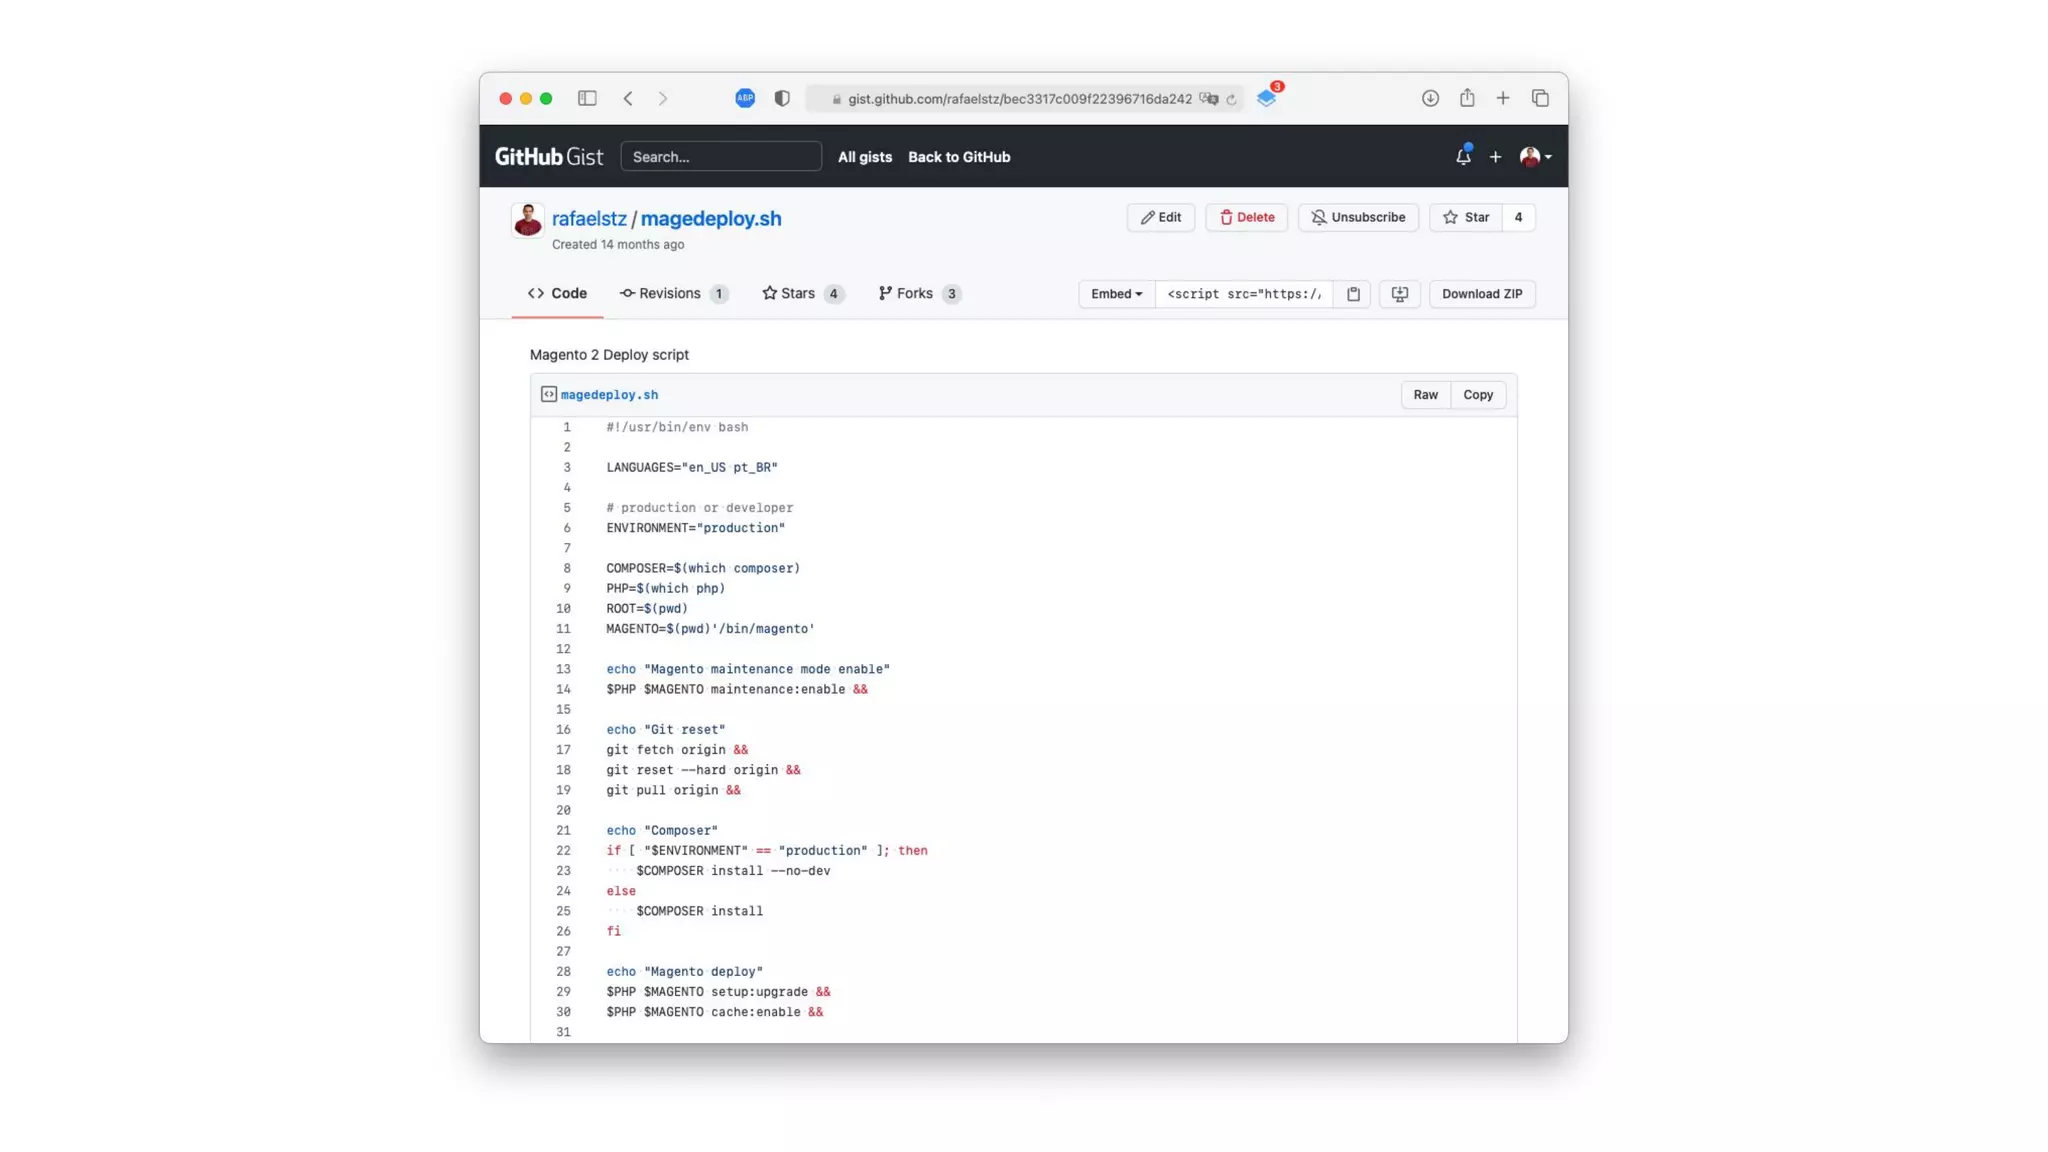
Task: Focus the gist Search field
Action: coord(720,157)
